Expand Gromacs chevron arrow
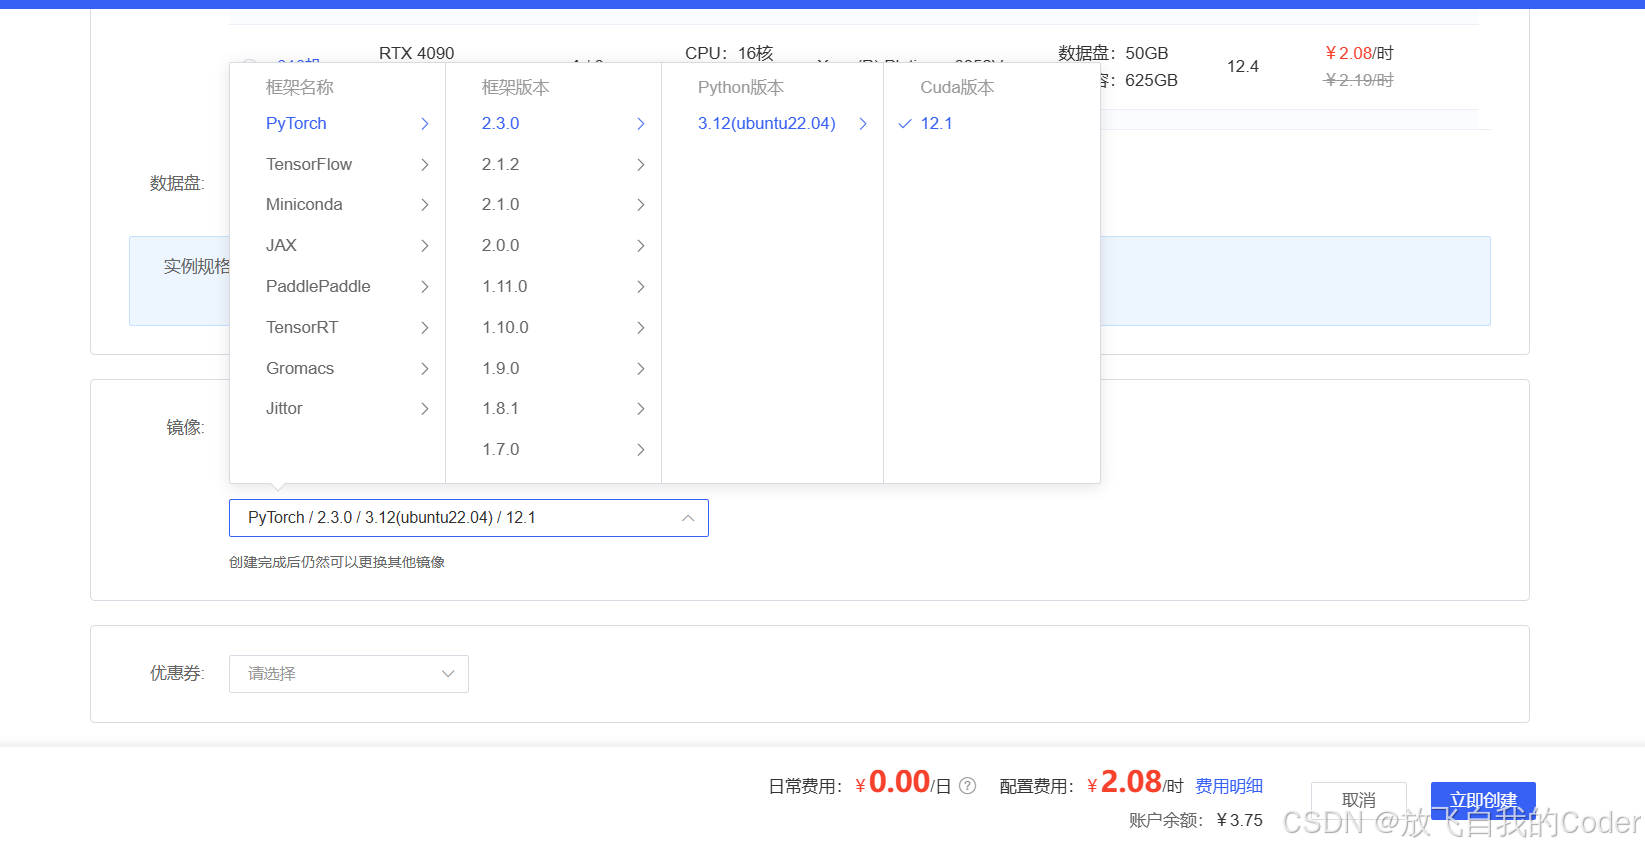Screen dimensions: 1645x850 (425, 368)
